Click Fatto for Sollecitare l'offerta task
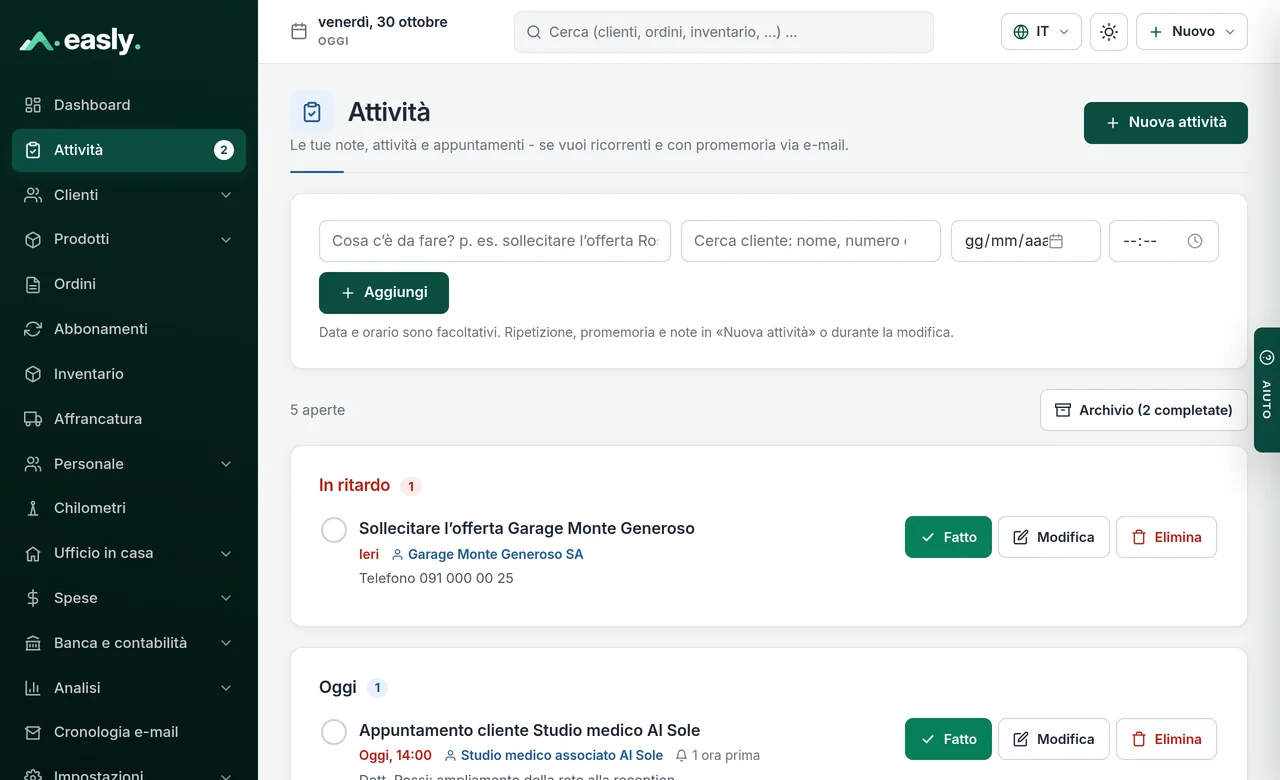The height and width of the screenshot is (780, 1280). tap(948, 537)
